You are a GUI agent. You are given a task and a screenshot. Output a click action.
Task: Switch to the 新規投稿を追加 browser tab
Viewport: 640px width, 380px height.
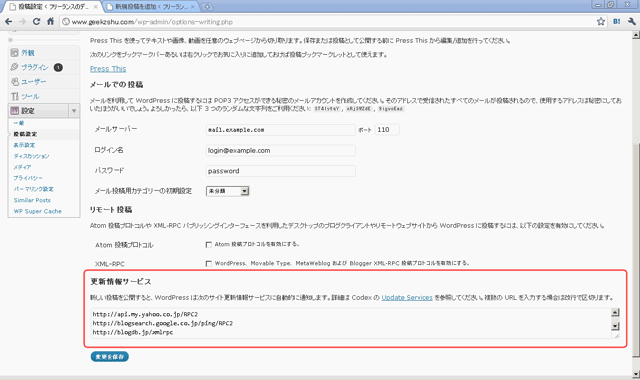coord(151,7)
